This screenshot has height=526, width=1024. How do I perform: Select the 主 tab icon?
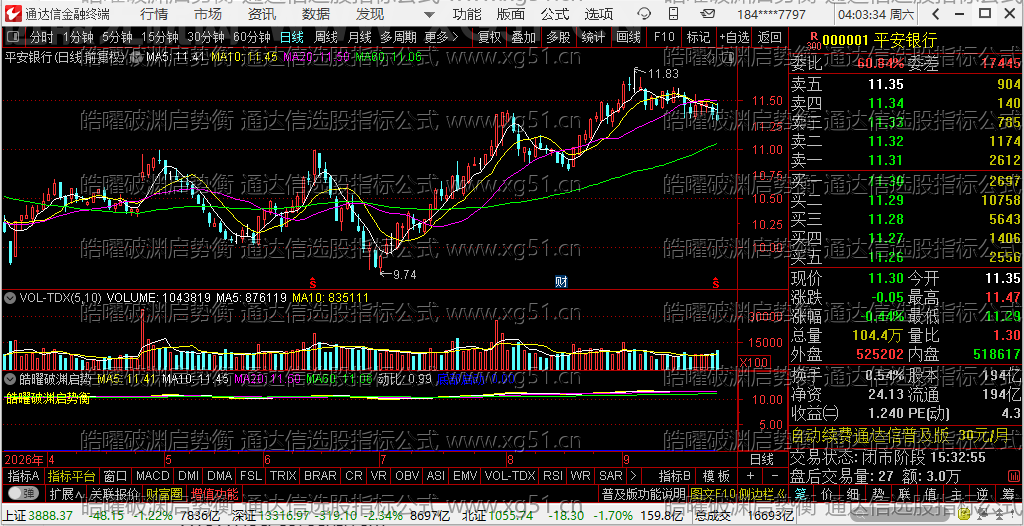(x=956, y=493)
